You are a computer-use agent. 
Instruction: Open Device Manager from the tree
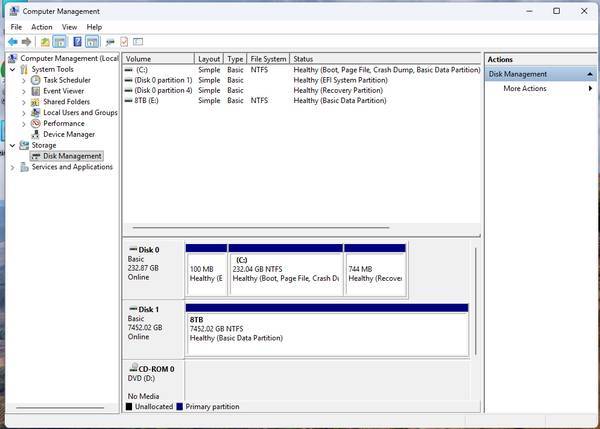[x=68, y=134]
